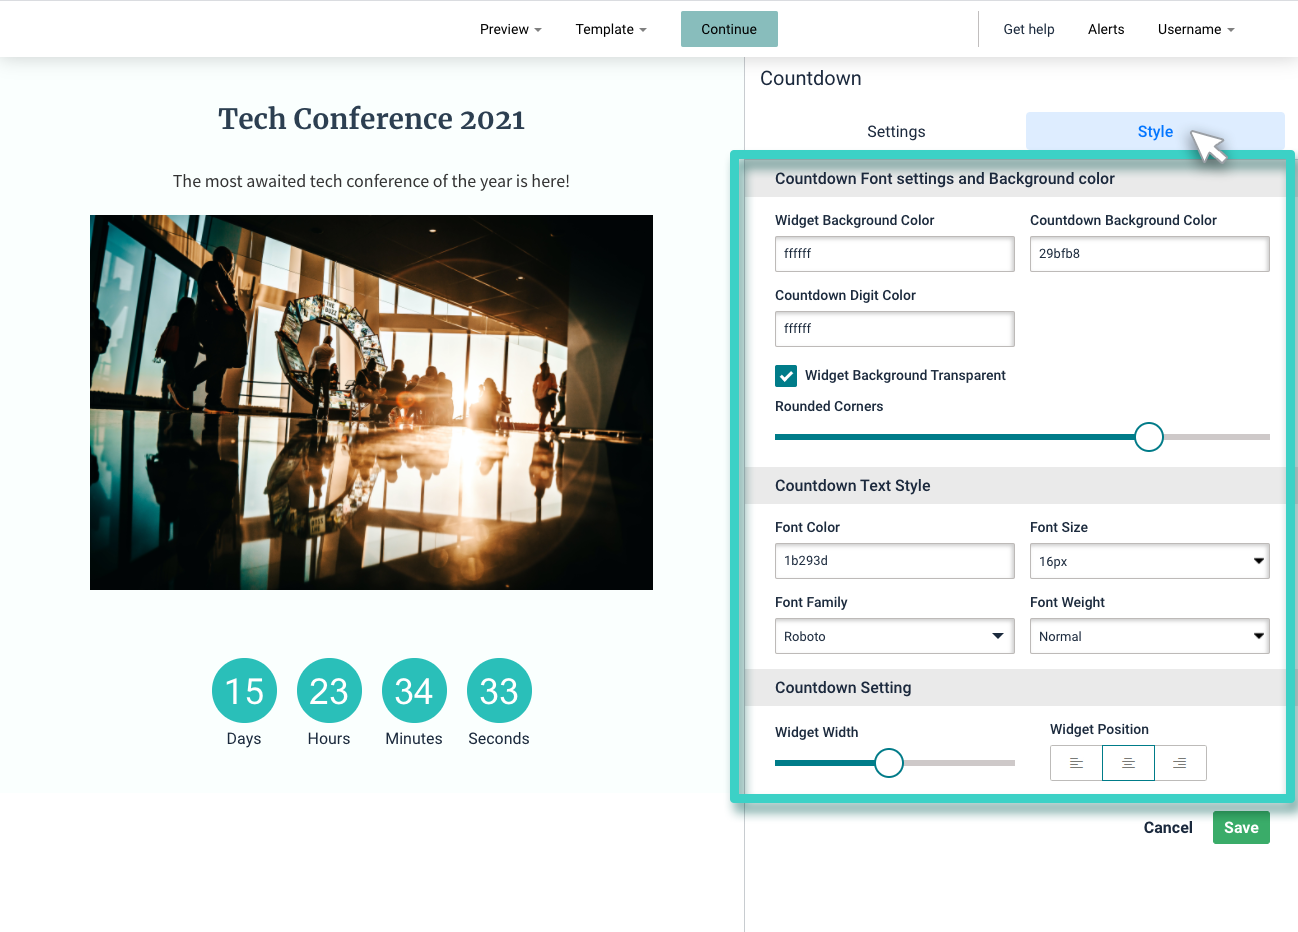Switch to the Settings tab
The height and width of the screenshot is (932, 1298).
(896, 132)
